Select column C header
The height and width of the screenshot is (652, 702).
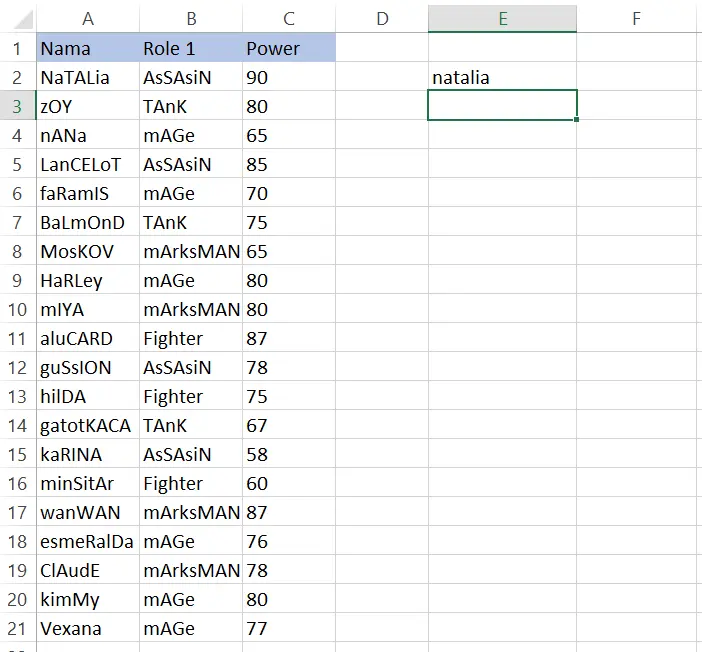tap(289, 19)
